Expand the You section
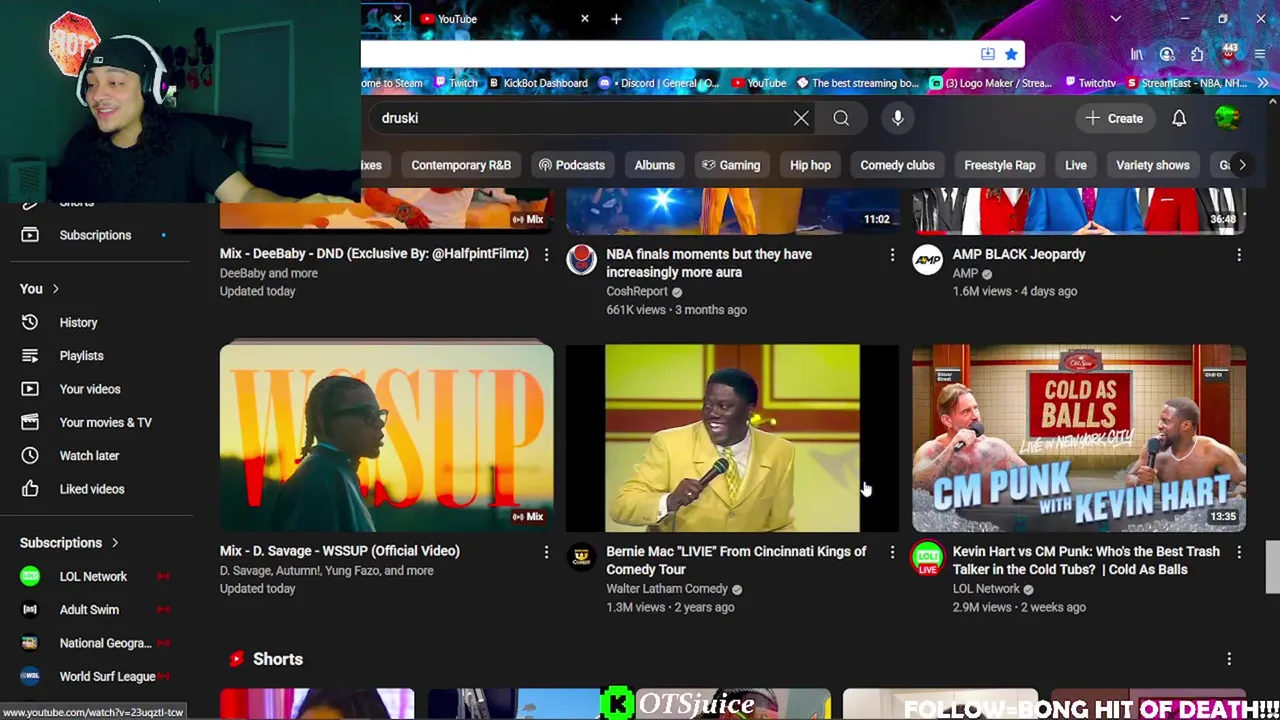The image size is (1280, 720). pyautogui.click(x=40, y=289)
